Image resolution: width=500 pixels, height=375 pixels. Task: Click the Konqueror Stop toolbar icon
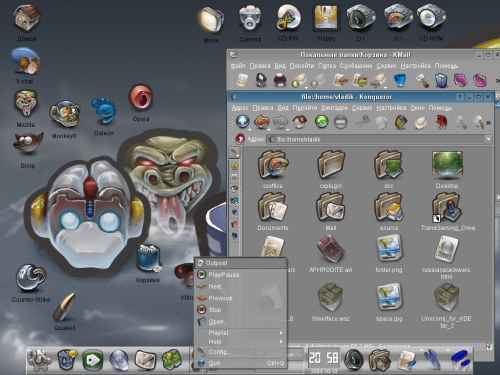[x=340, y=122]
